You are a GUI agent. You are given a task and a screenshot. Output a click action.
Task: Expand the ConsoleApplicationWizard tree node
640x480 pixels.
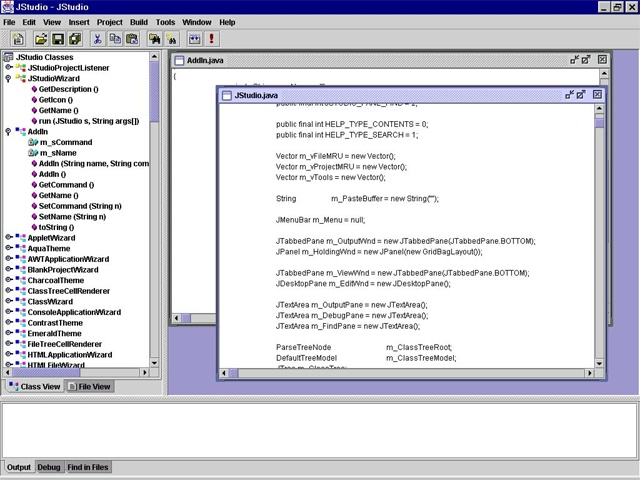9,311
